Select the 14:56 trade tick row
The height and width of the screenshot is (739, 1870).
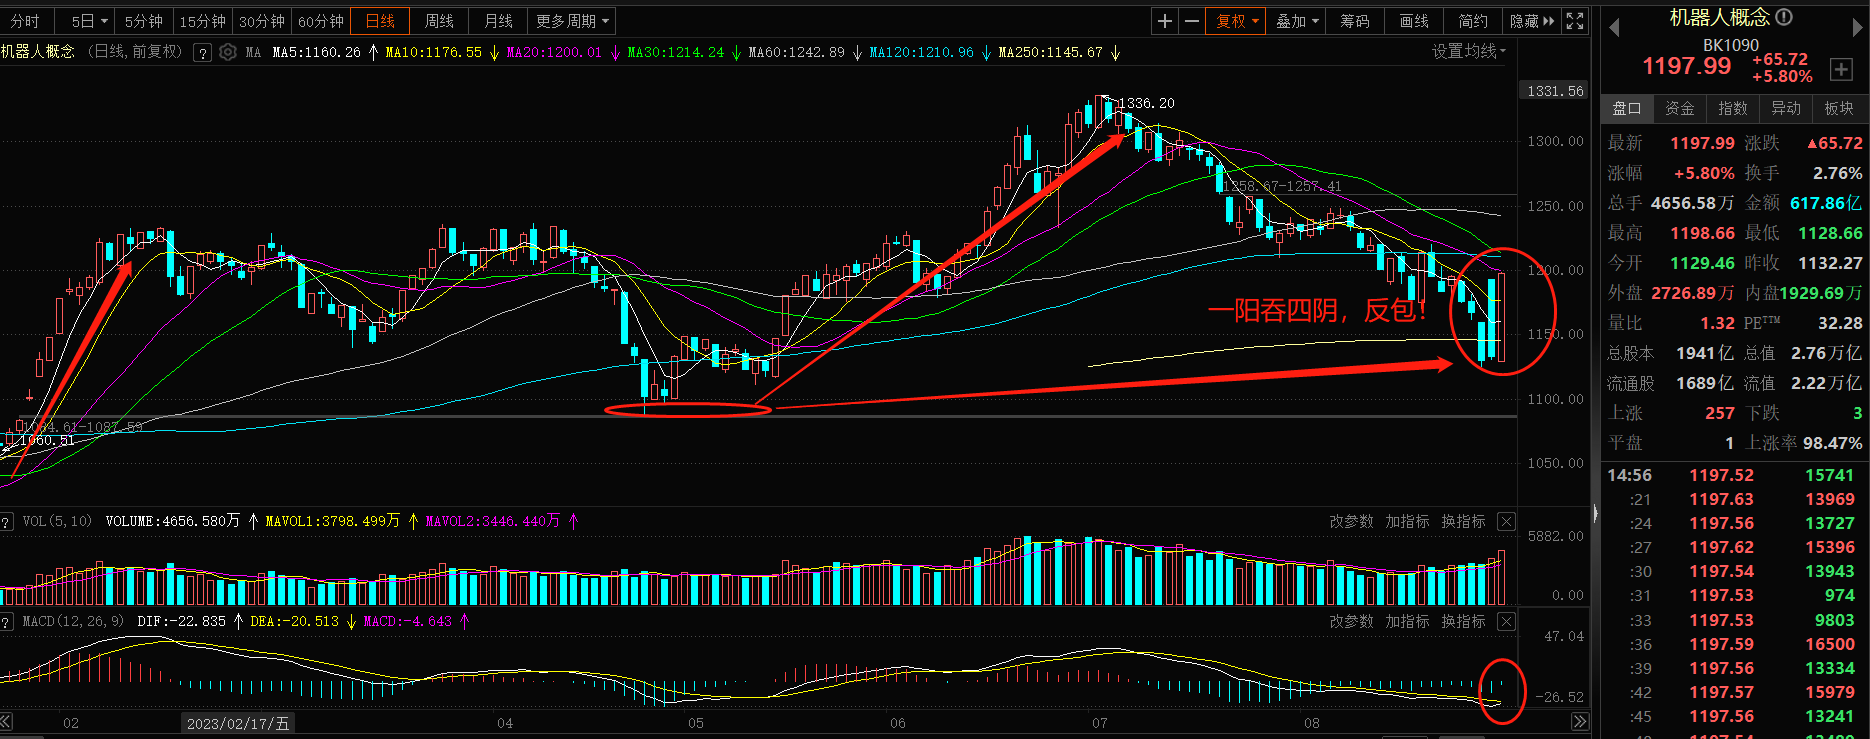[1734, 475]
